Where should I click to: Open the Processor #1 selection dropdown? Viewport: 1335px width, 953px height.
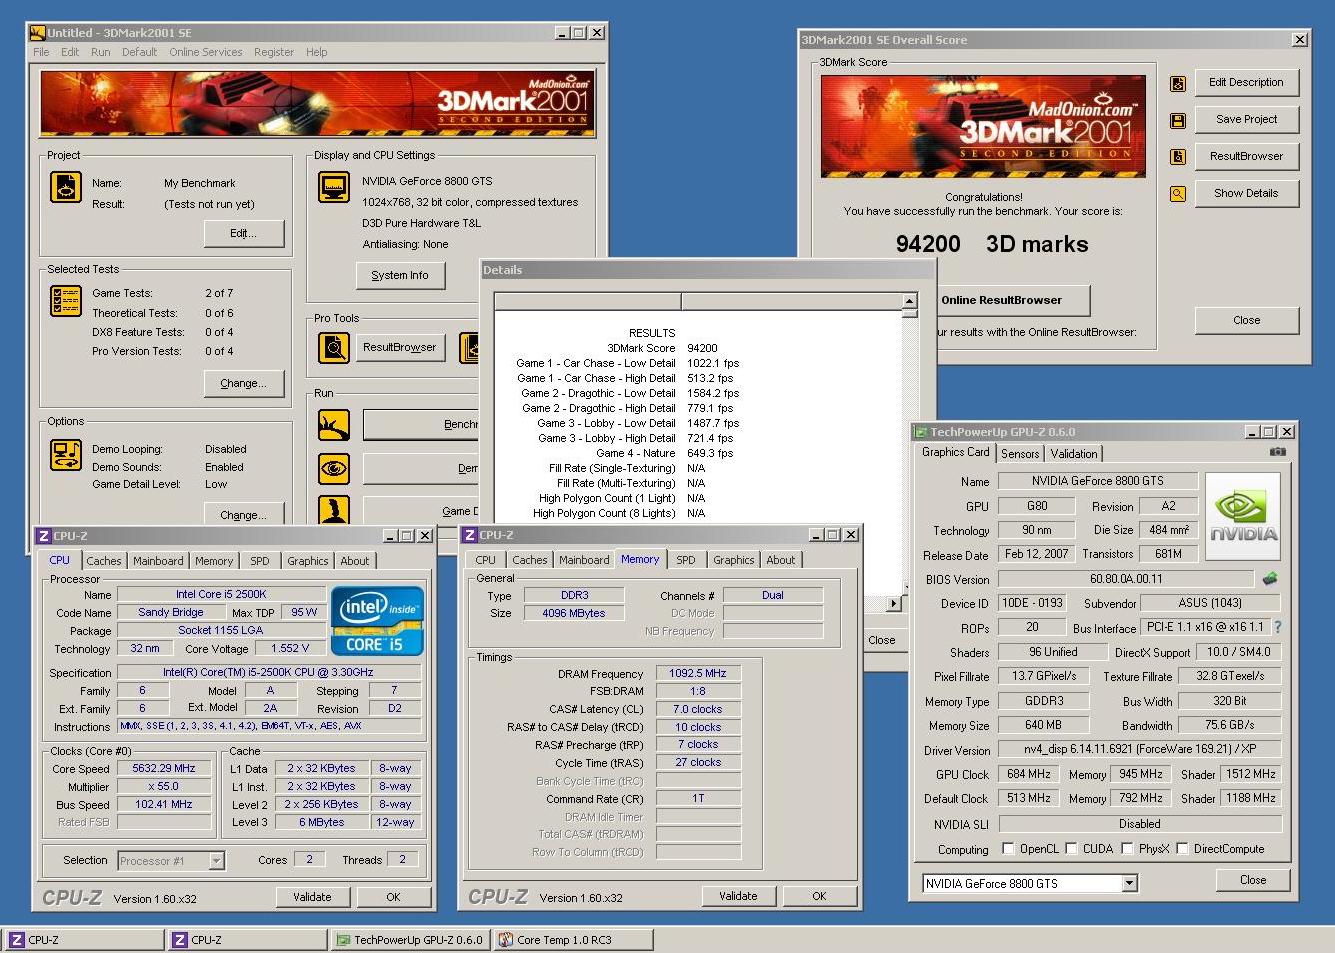[216, 861]
